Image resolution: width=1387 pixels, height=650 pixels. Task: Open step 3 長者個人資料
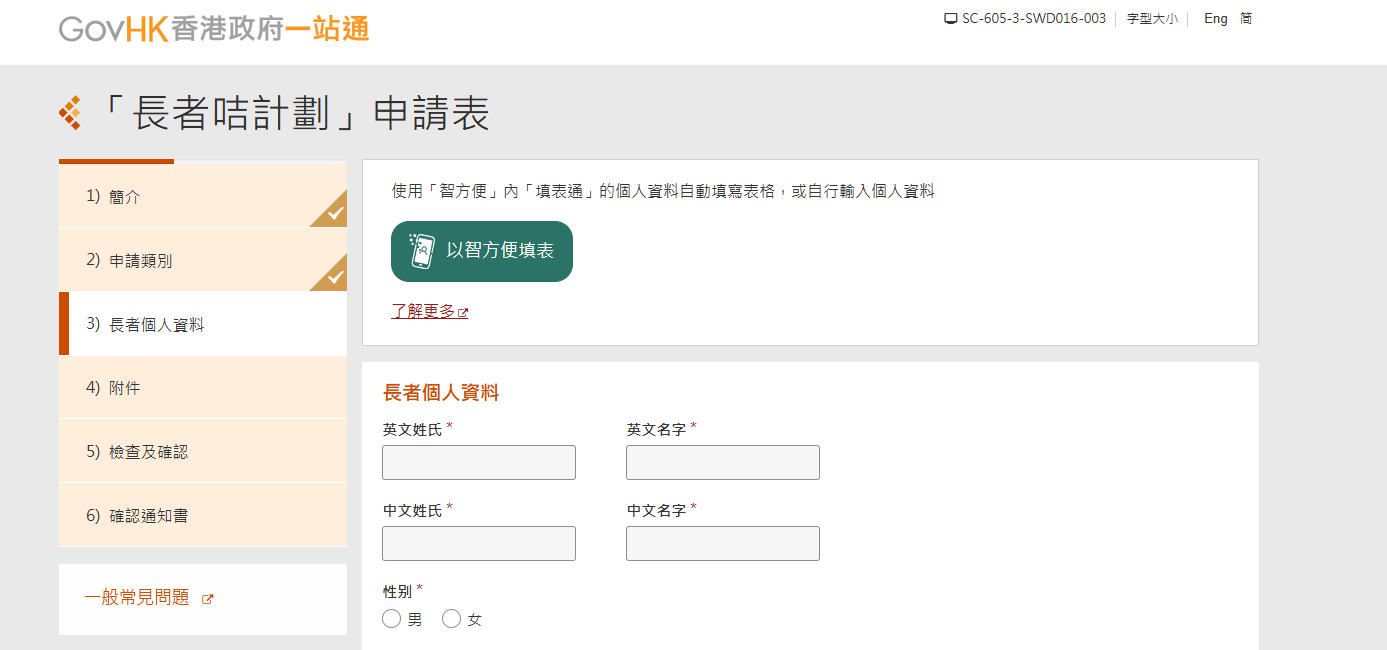[157, 324]
